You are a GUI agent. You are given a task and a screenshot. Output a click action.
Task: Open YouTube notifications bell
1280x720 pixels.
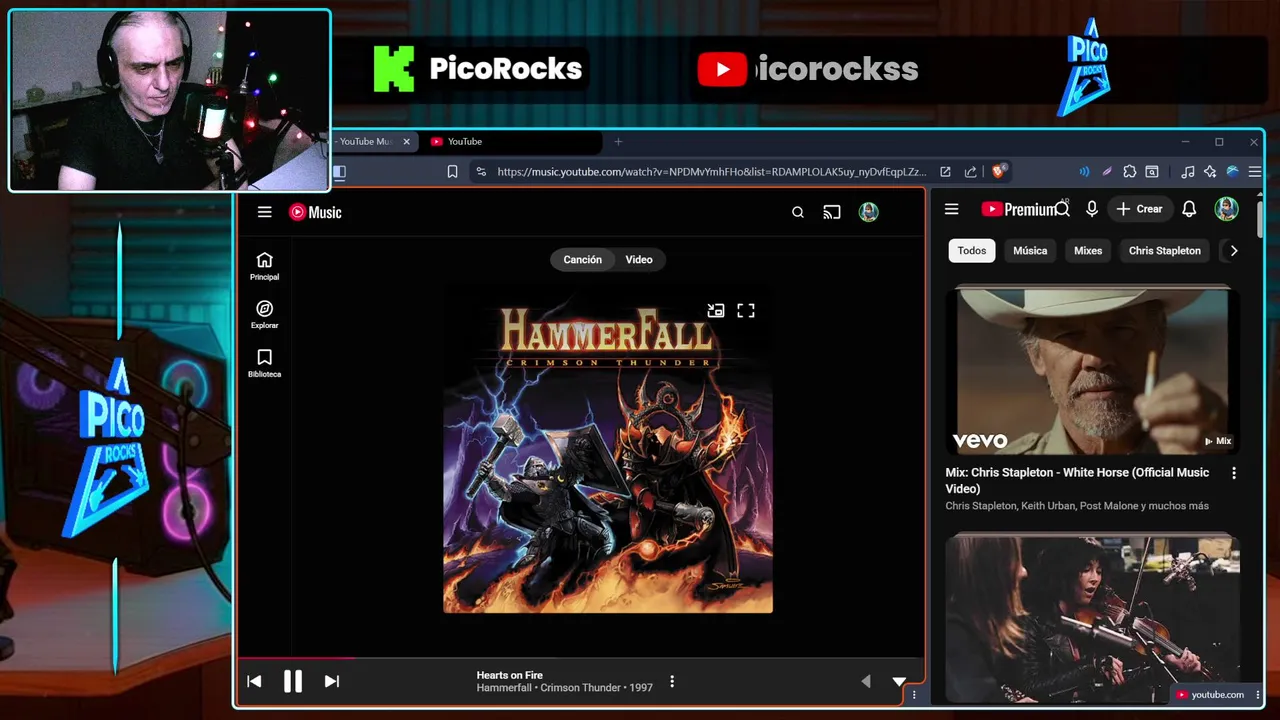1189,209
